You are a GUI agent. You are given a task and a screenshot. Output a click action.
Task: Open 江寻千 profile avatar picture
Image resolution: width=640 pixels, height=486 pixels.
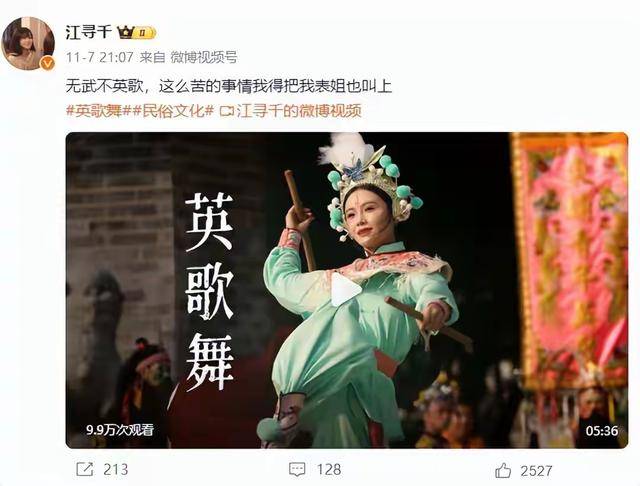coord(28,44)
